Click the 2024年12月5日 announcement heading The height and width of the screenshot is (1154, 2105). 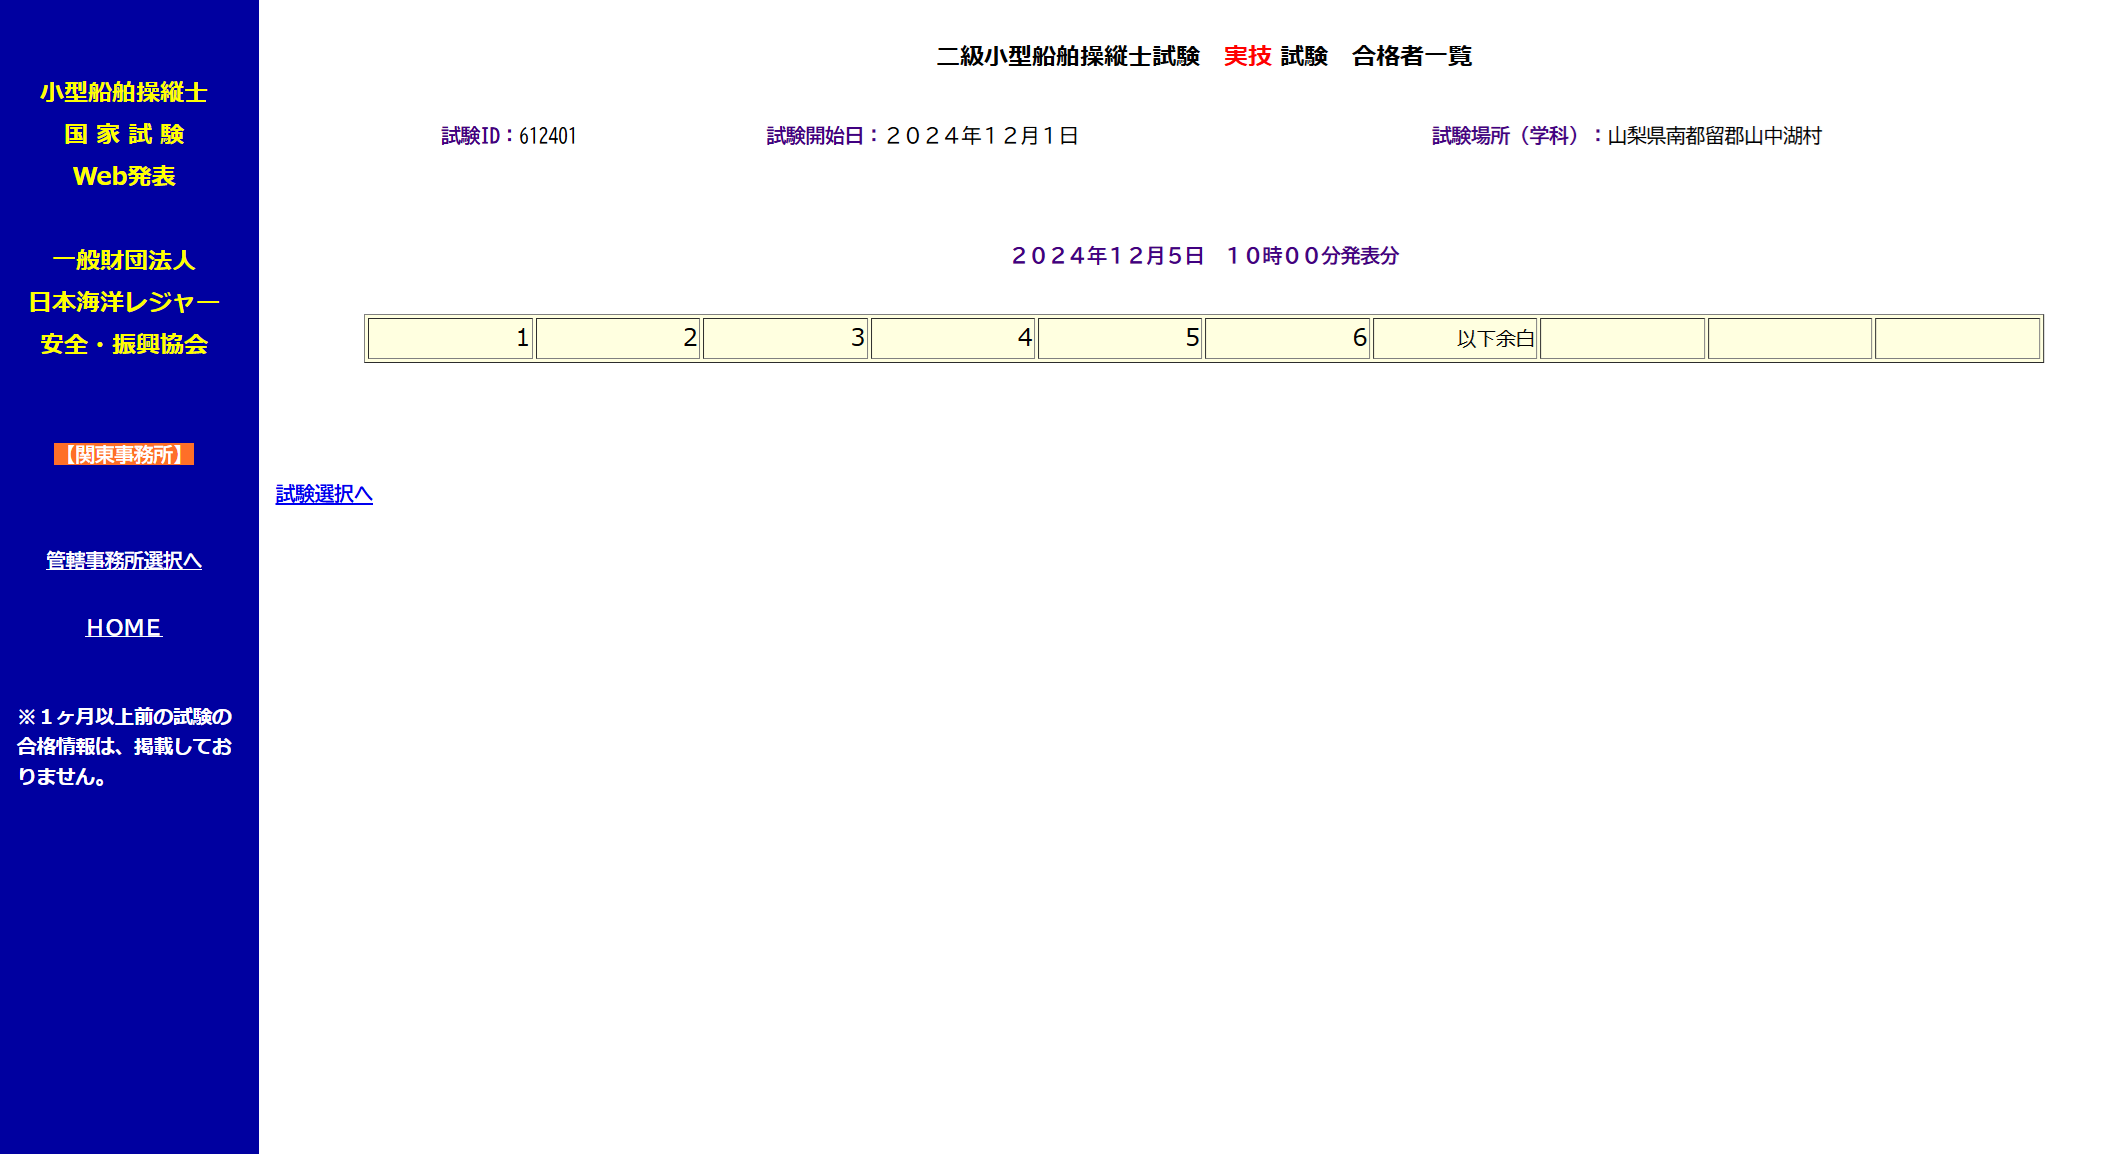1203,256
